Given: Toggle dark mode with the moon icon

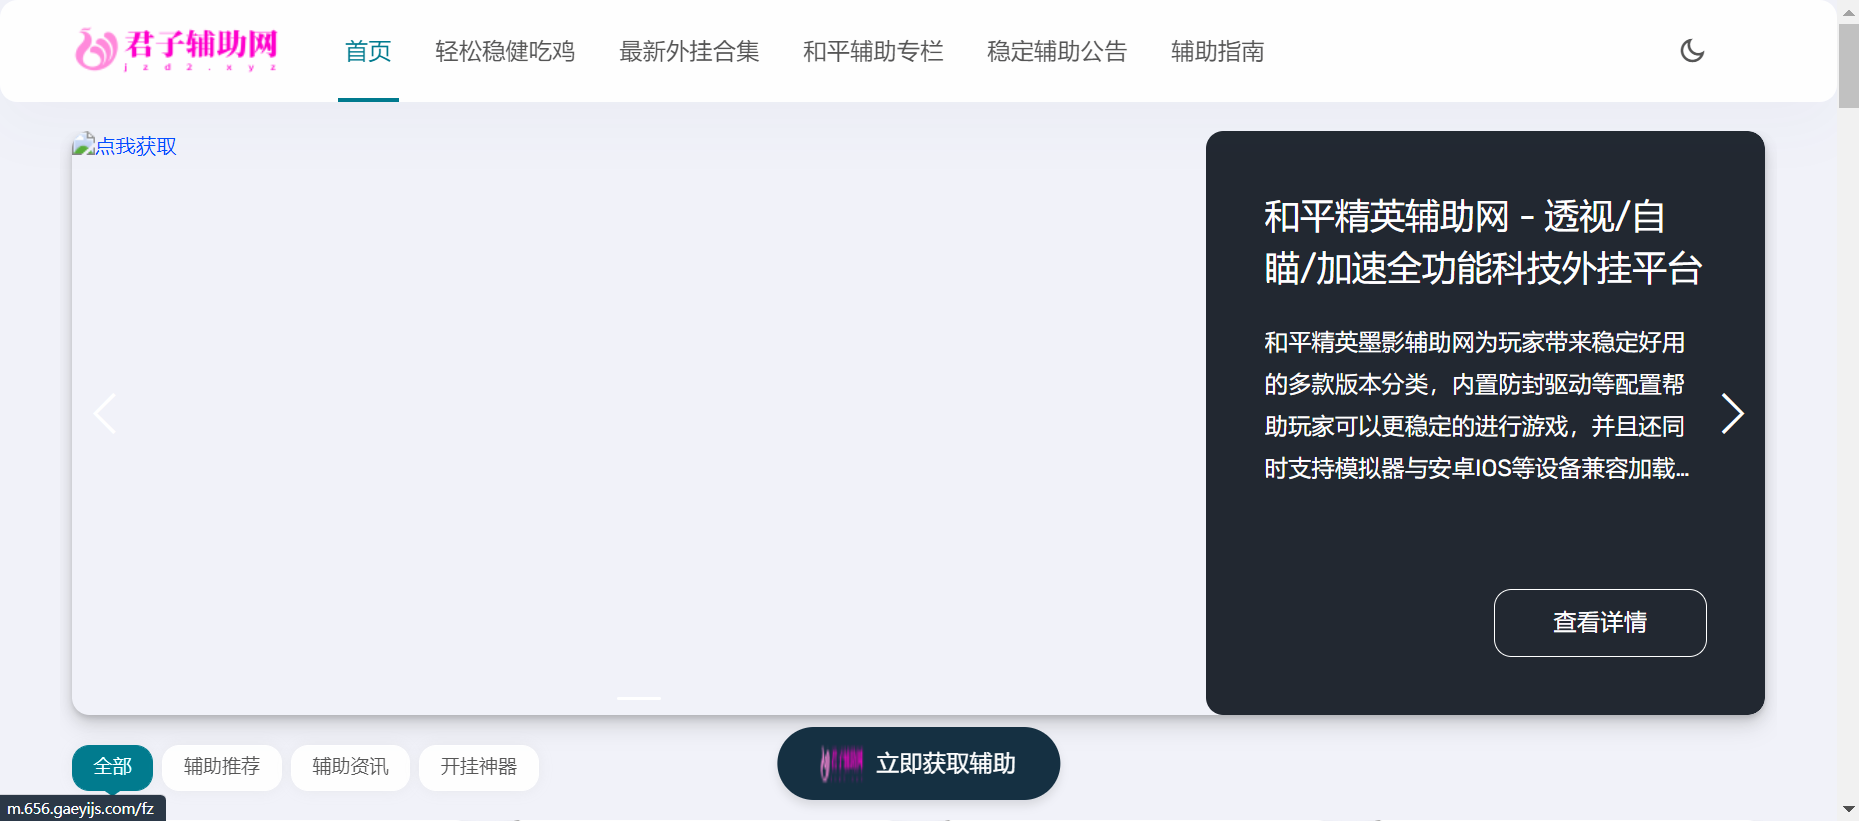Looking at the screenshot, I should 1692,51.
